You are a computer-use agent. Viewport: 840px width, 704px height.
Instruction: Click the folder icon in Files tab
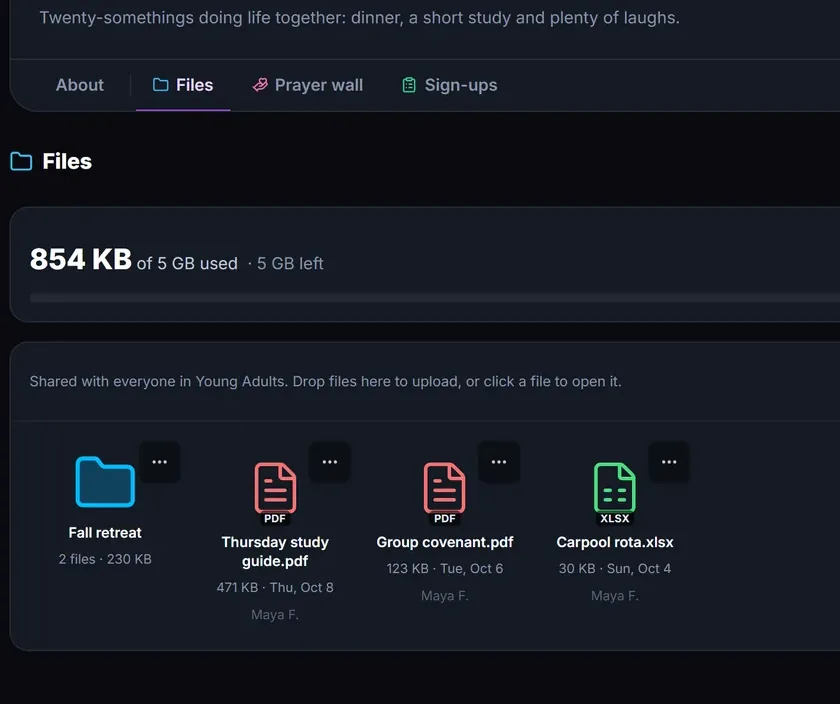coord(160,85)
